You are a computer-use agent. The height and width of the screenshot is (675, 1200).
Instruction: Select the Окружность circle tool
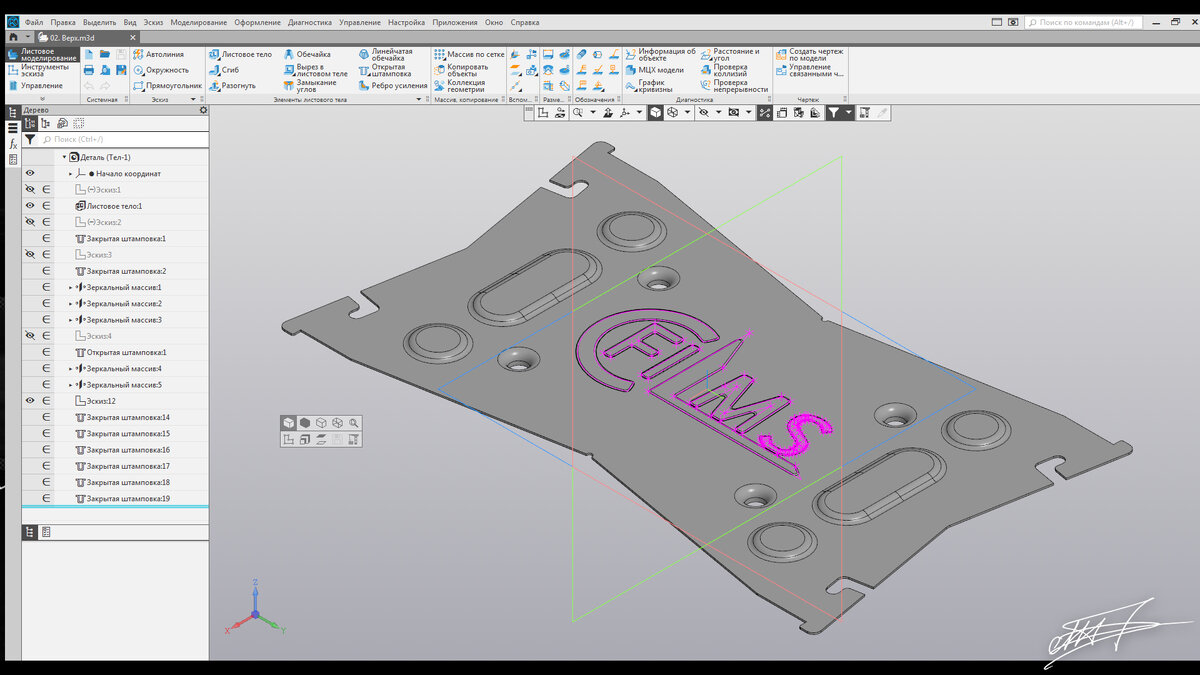[x=160, y=70]
